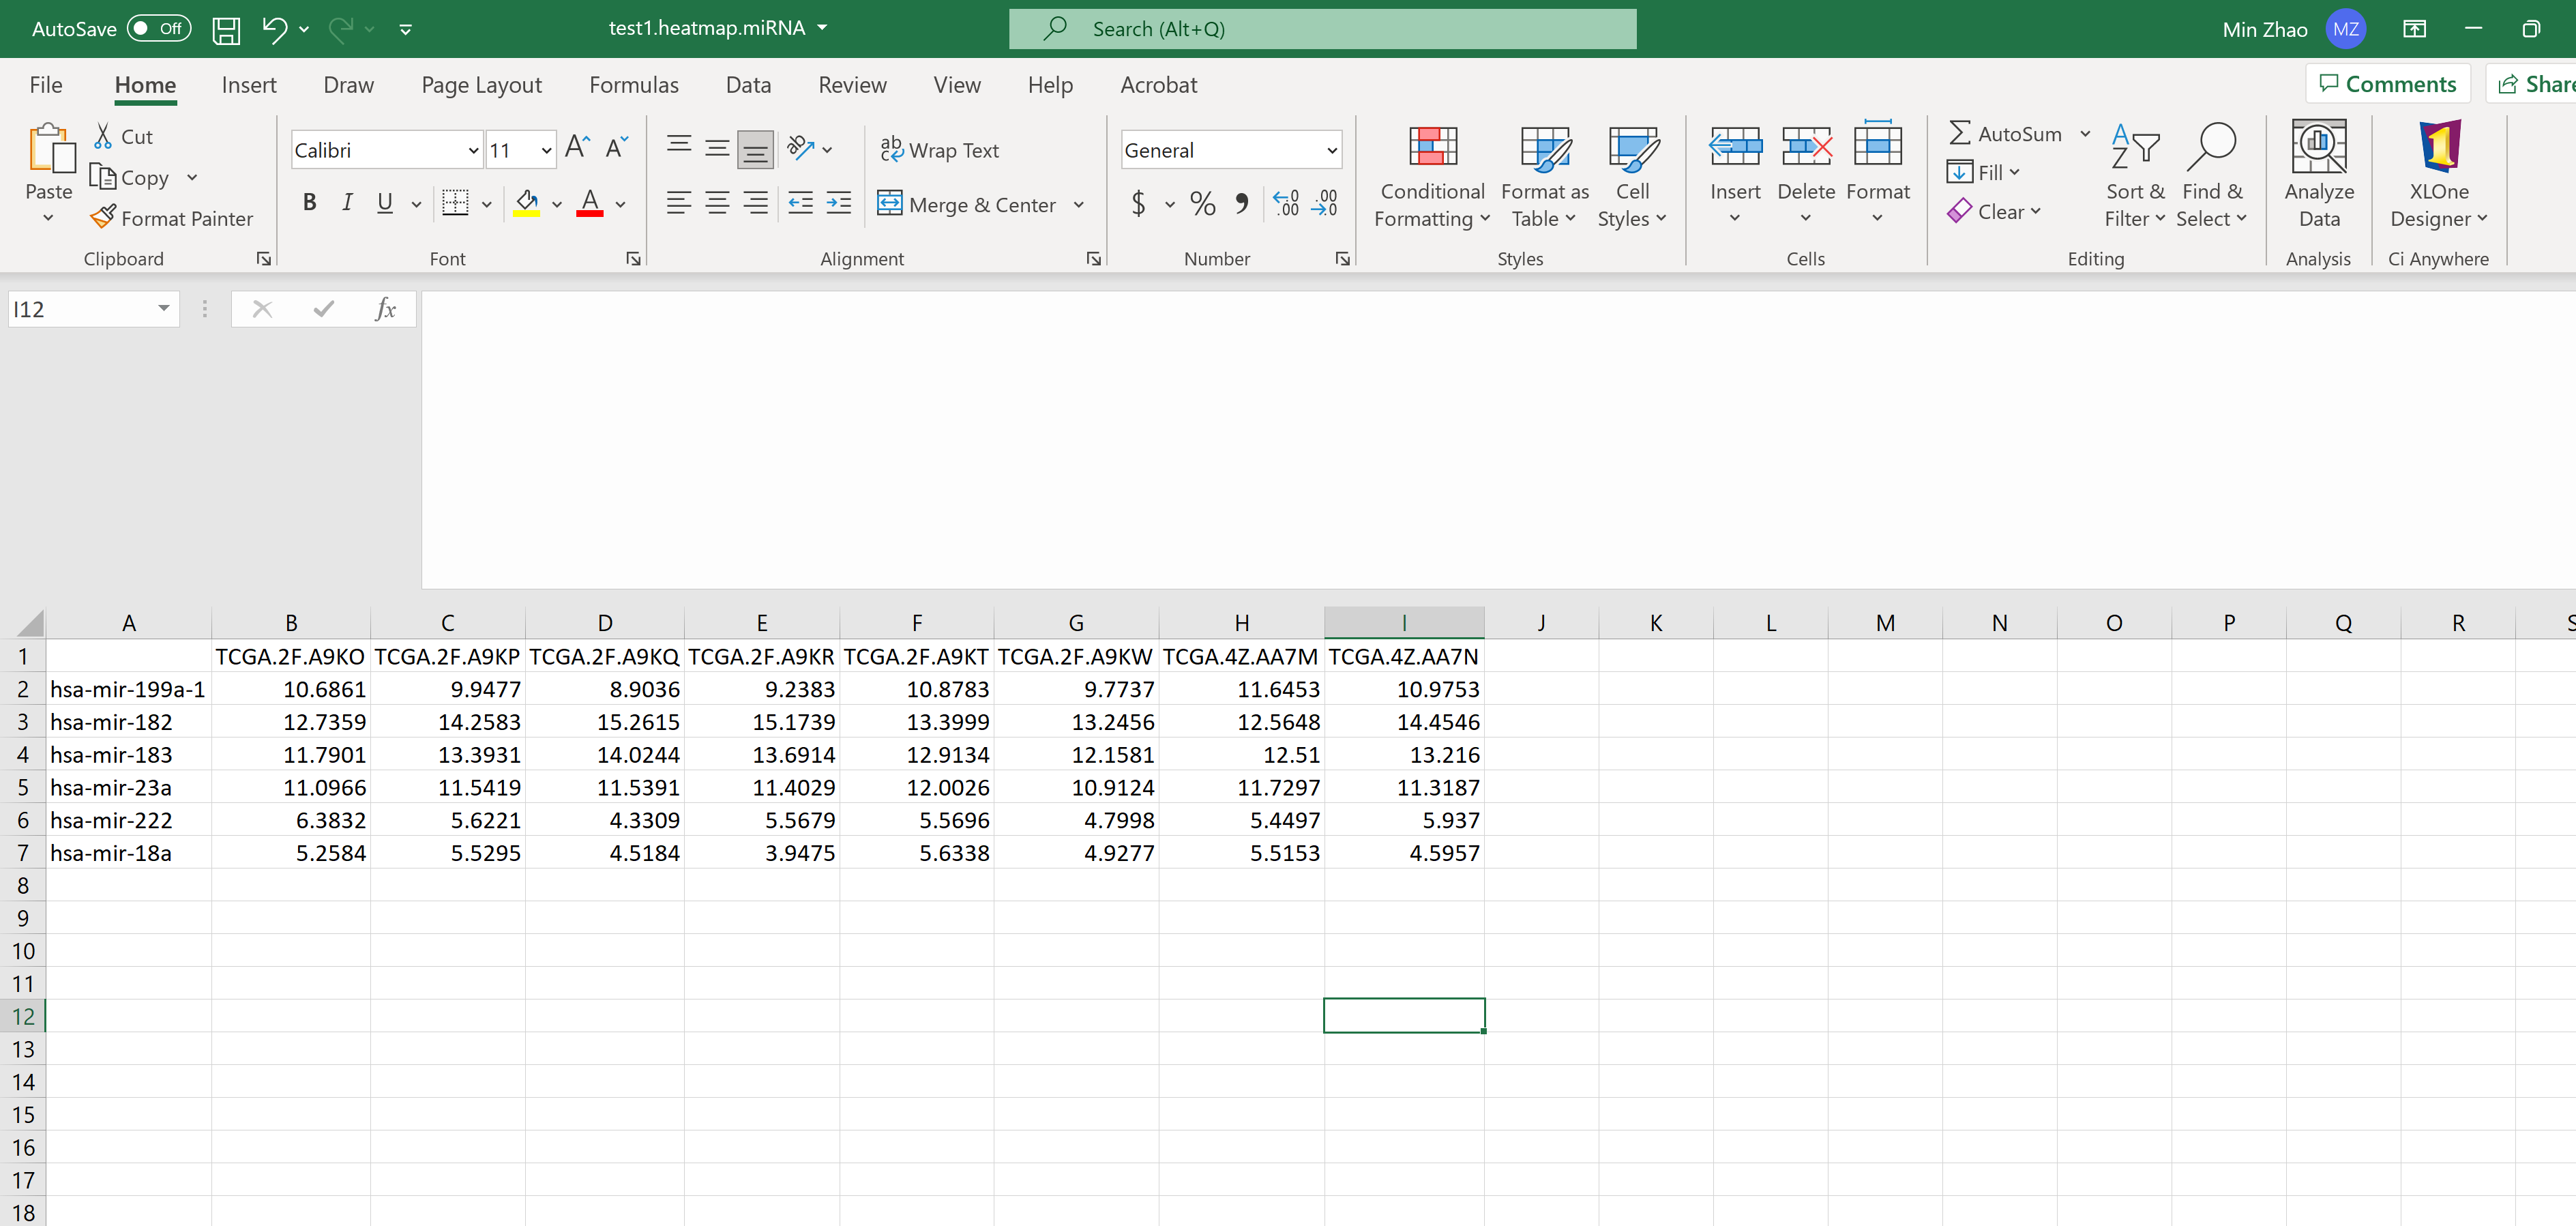Click Decrease Decimal icon
This screenshot has height=1226, width=2576.
tap(1325, 204)
